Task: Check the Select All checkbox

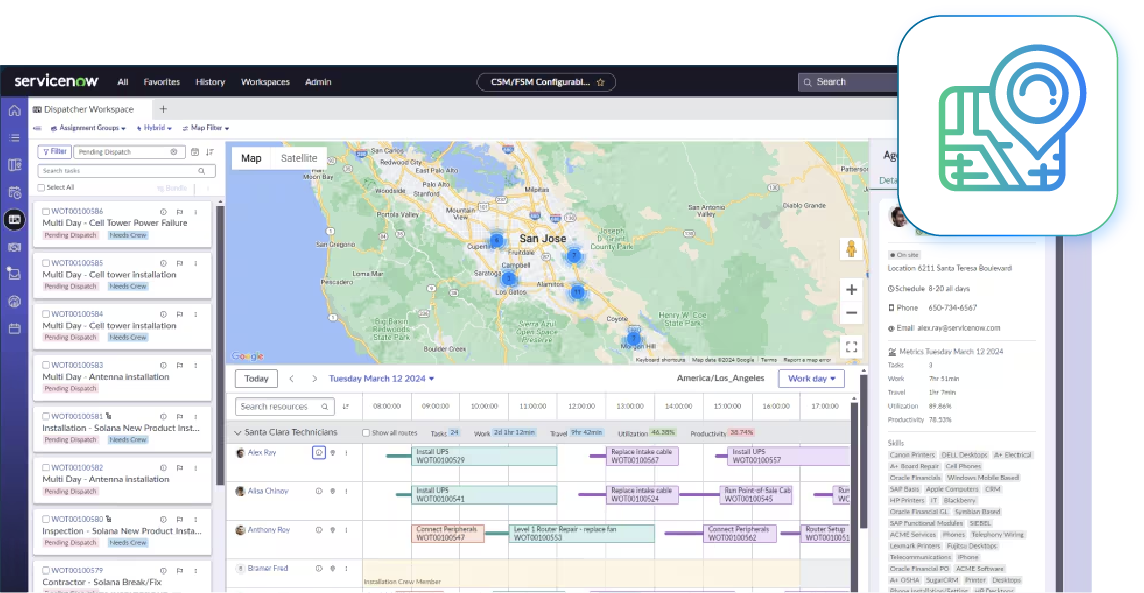Action: pyautogui.click(x=42, y=188)
